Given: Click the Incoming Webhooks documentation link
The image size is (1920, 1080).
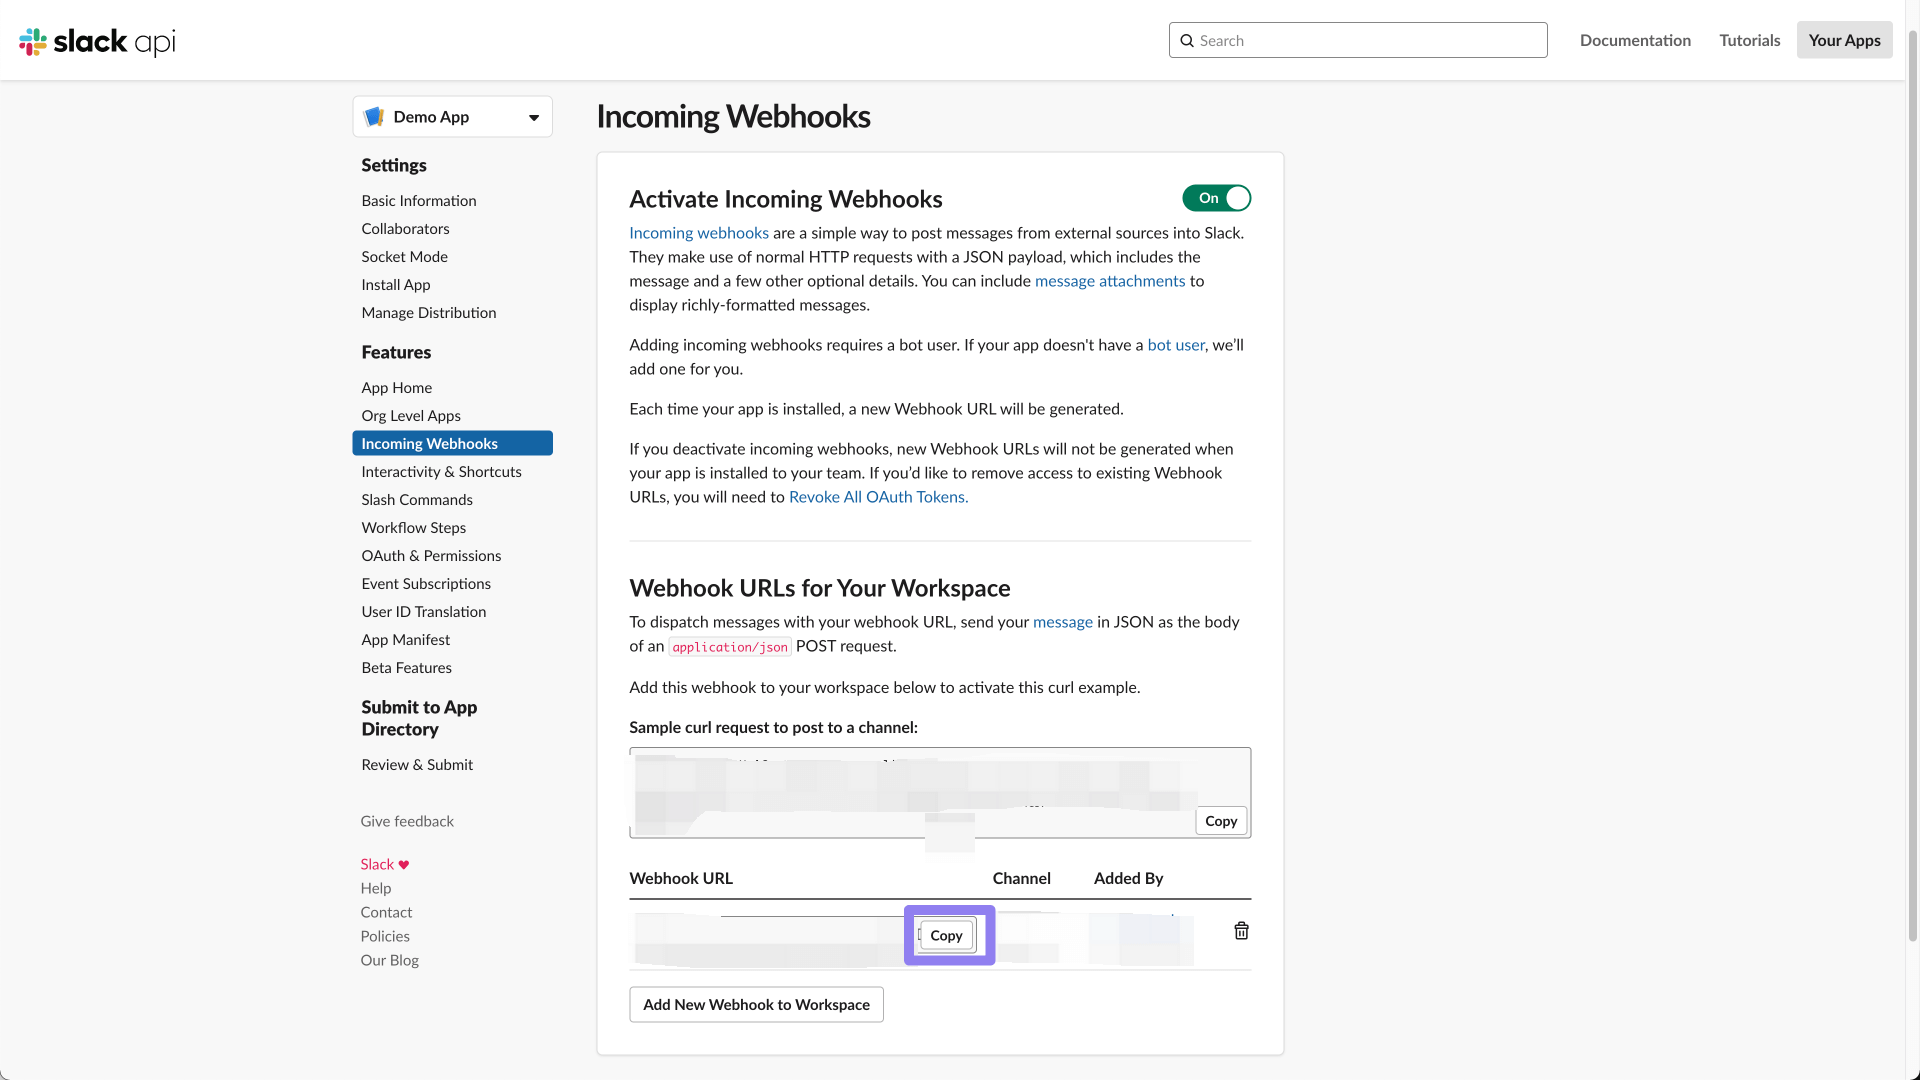Looking at the screenshot, I should tap(699, 232).
